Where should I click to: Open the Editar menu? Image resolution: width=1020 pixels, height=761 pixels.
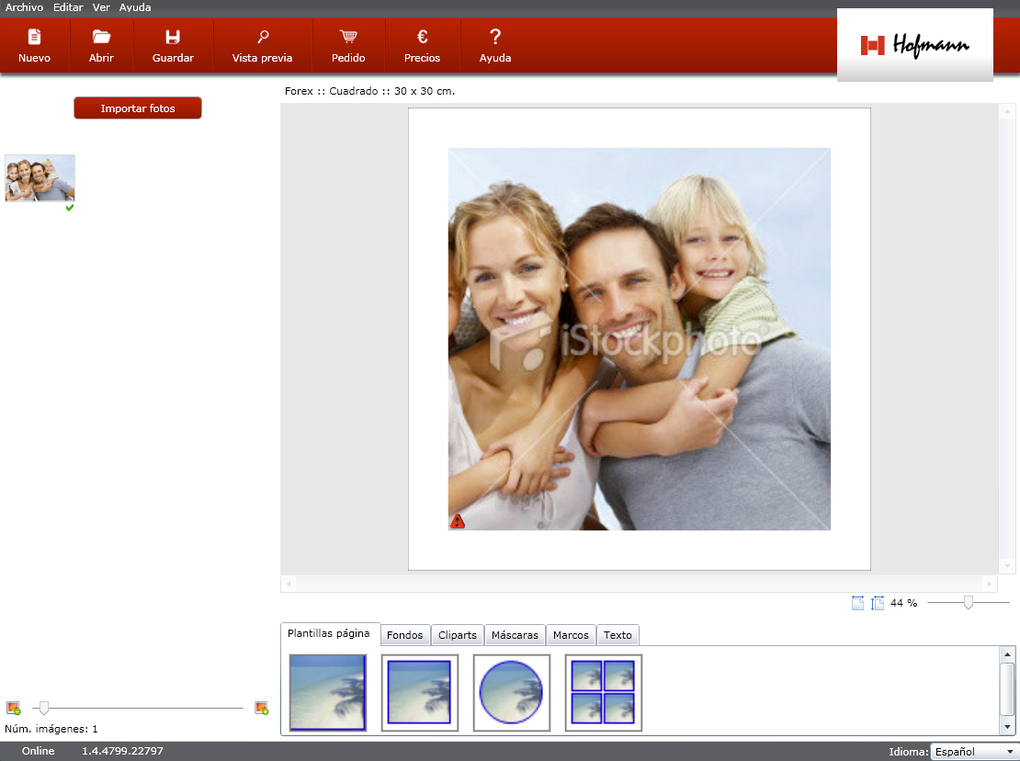tap(68, 7)
